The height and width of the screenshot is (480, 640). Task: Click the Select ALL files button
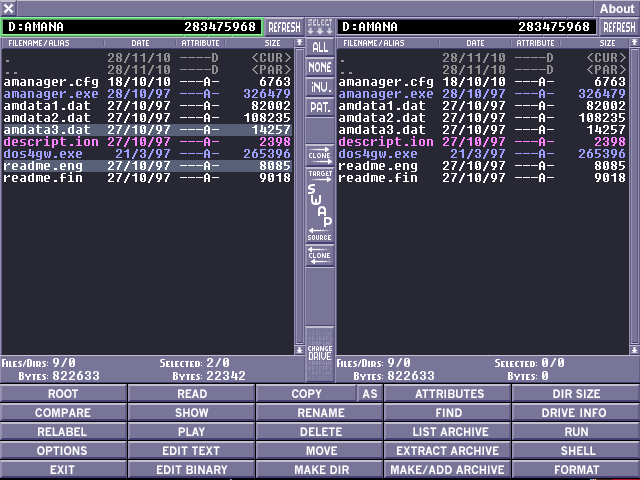320,47
